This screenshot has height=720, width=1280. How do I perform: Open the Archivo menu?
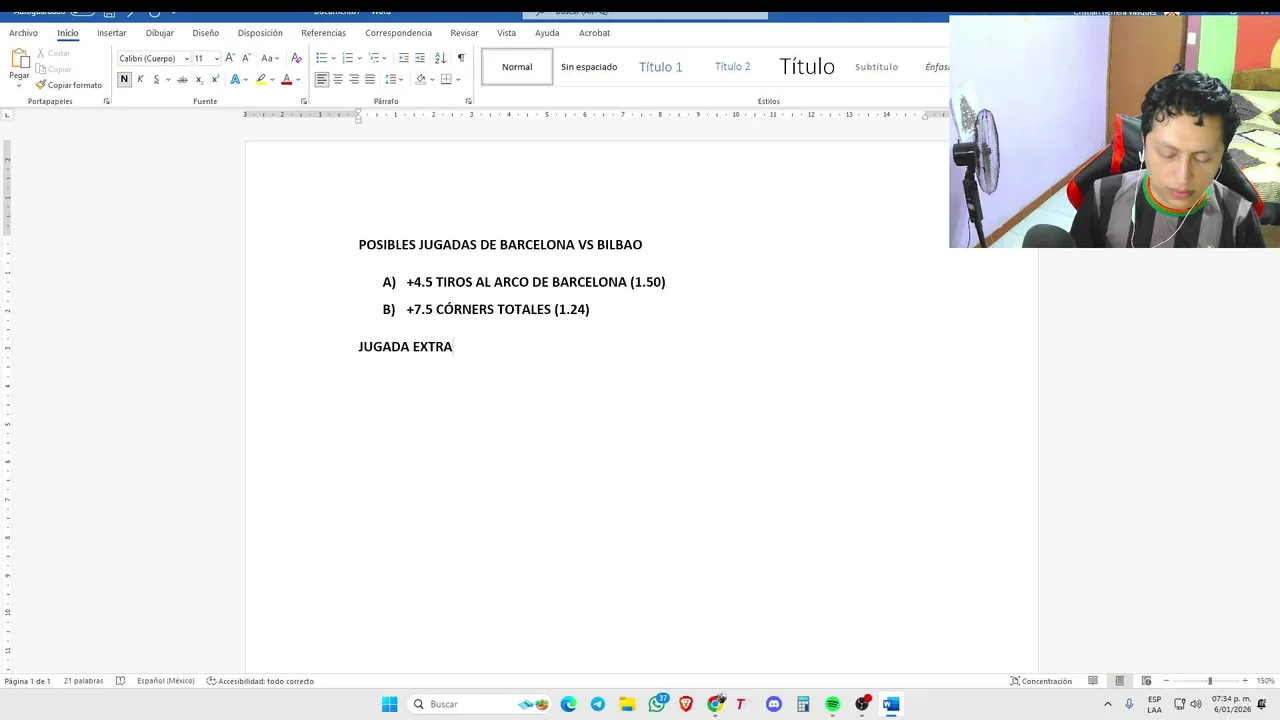[23, 33]
